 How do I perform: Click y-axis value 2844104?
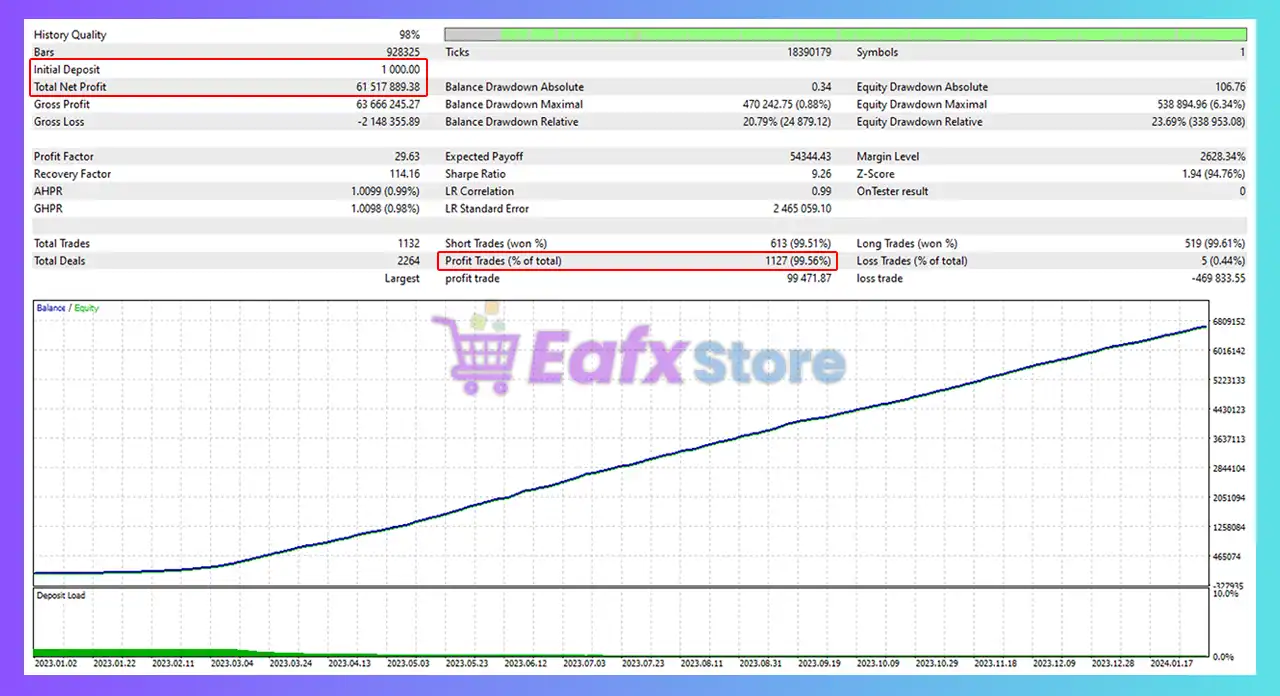tap(1228, 468)
